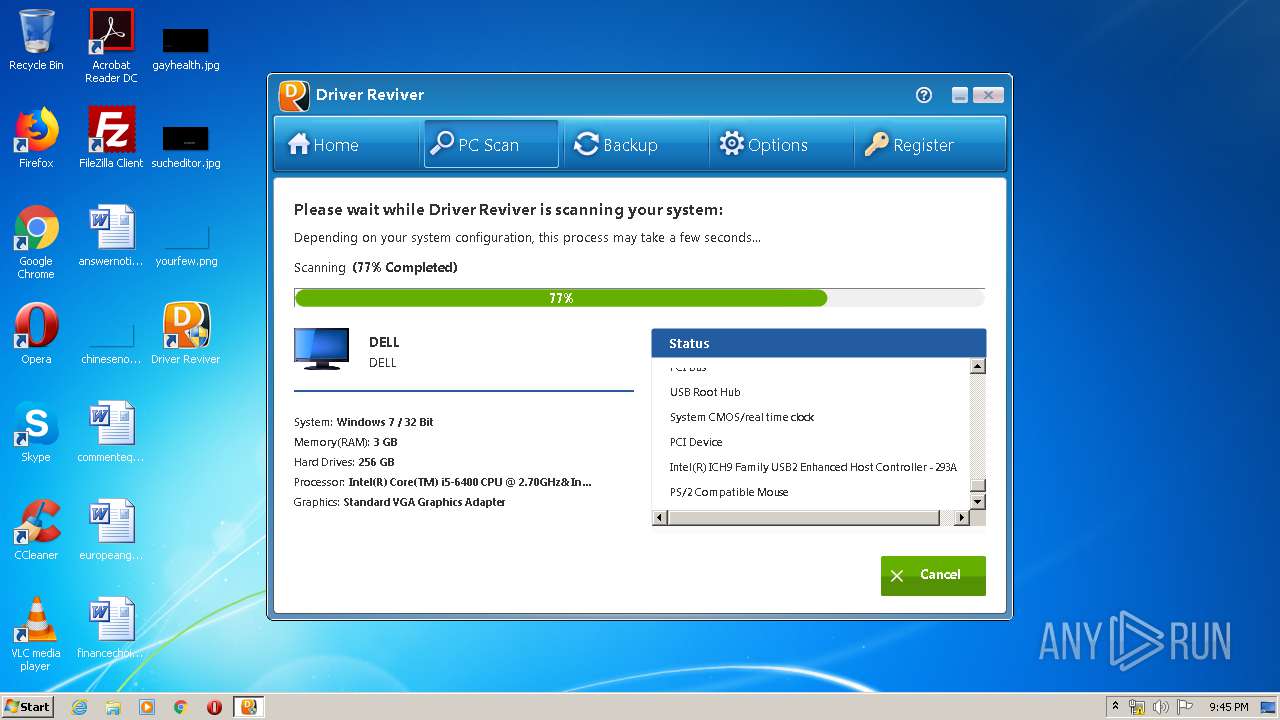Click the Show desktop button
The height and width of the screenshot is (720, 1280).
click(1269, 707)
